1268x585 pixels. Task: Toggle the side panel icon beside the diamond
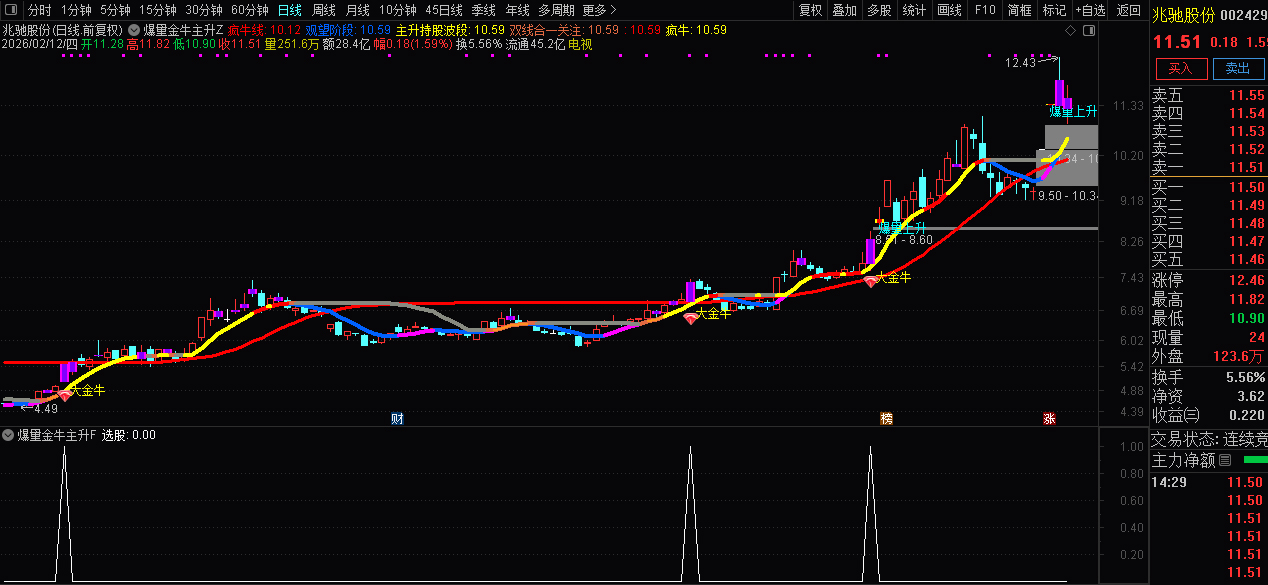click(x=1088, y=31)
